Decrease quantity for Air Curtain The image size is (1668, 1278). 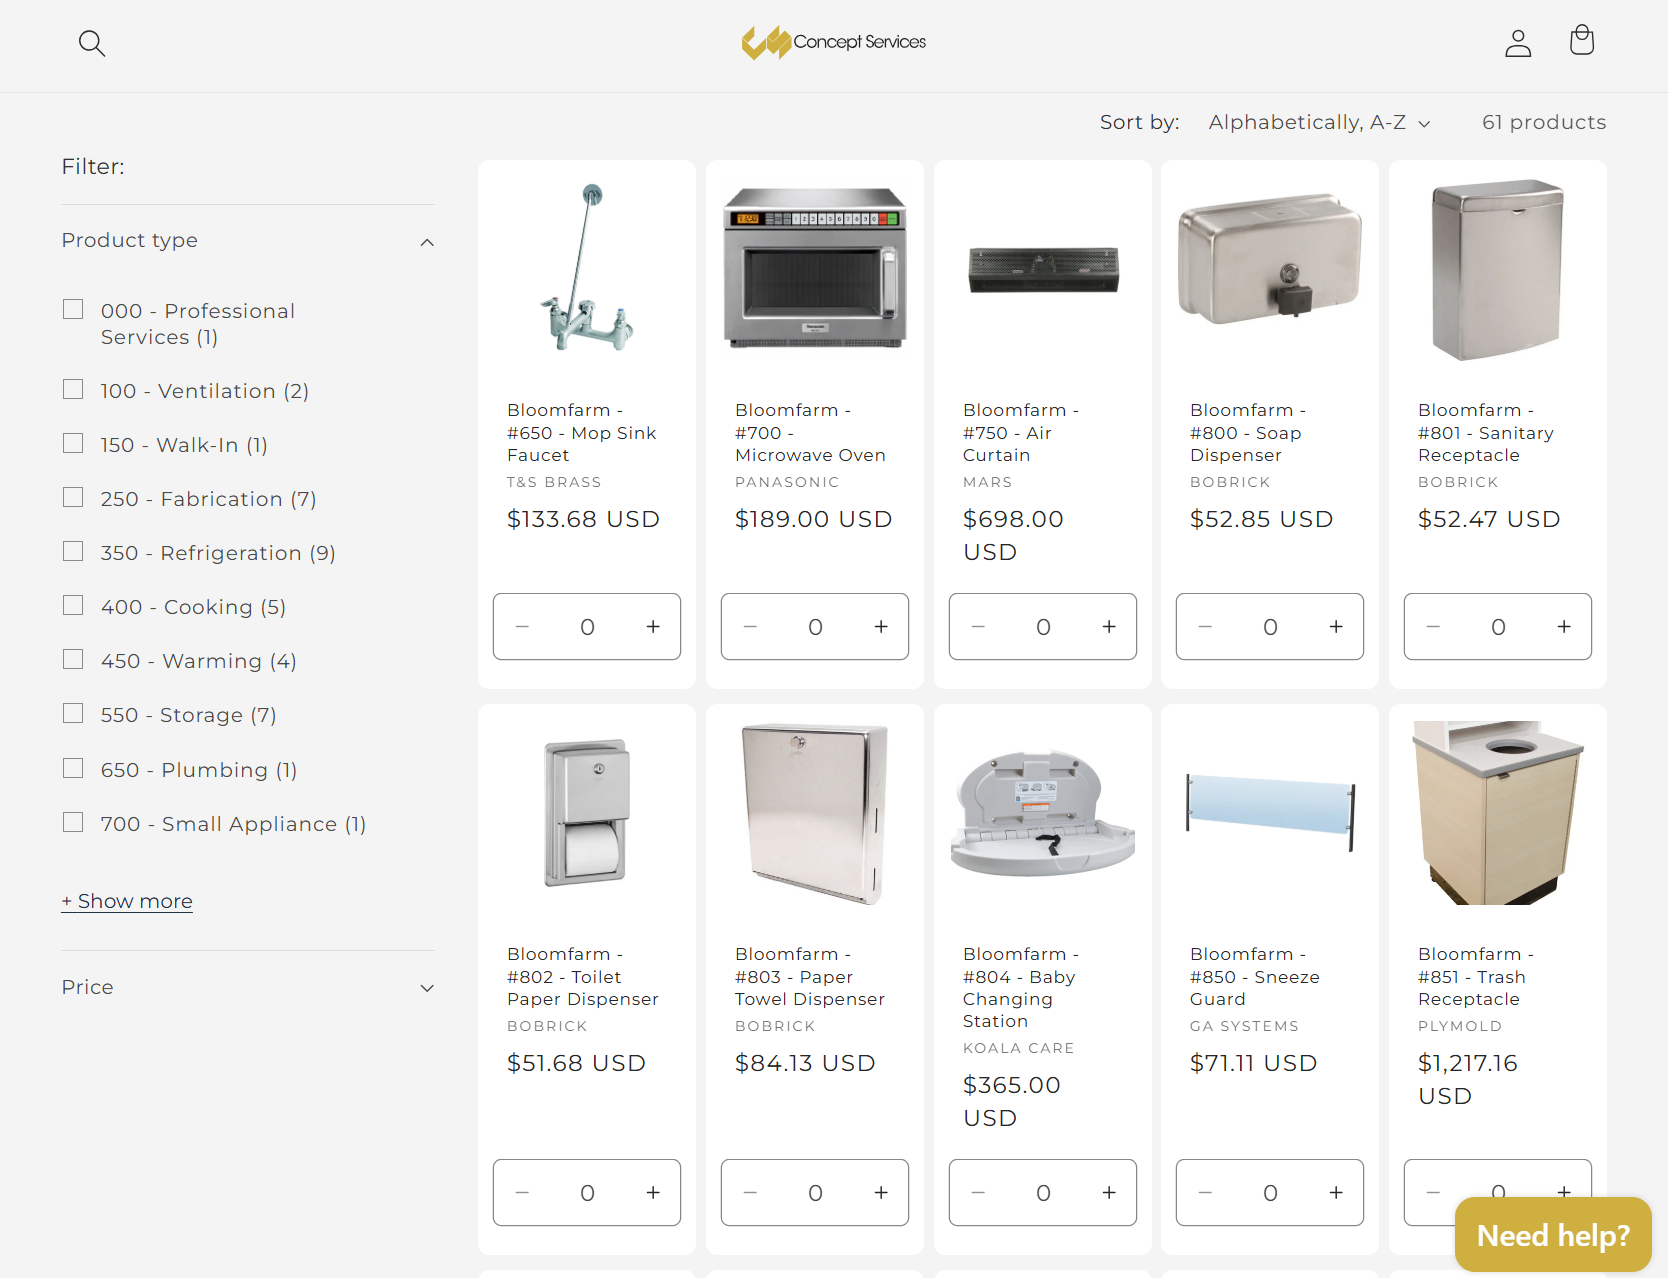[x=978, y=627]
